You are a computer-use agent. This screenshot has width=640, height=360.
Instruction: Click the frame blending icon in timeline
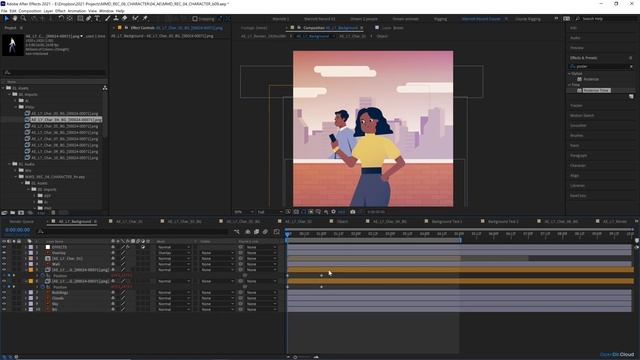click(x=256, y=231)
